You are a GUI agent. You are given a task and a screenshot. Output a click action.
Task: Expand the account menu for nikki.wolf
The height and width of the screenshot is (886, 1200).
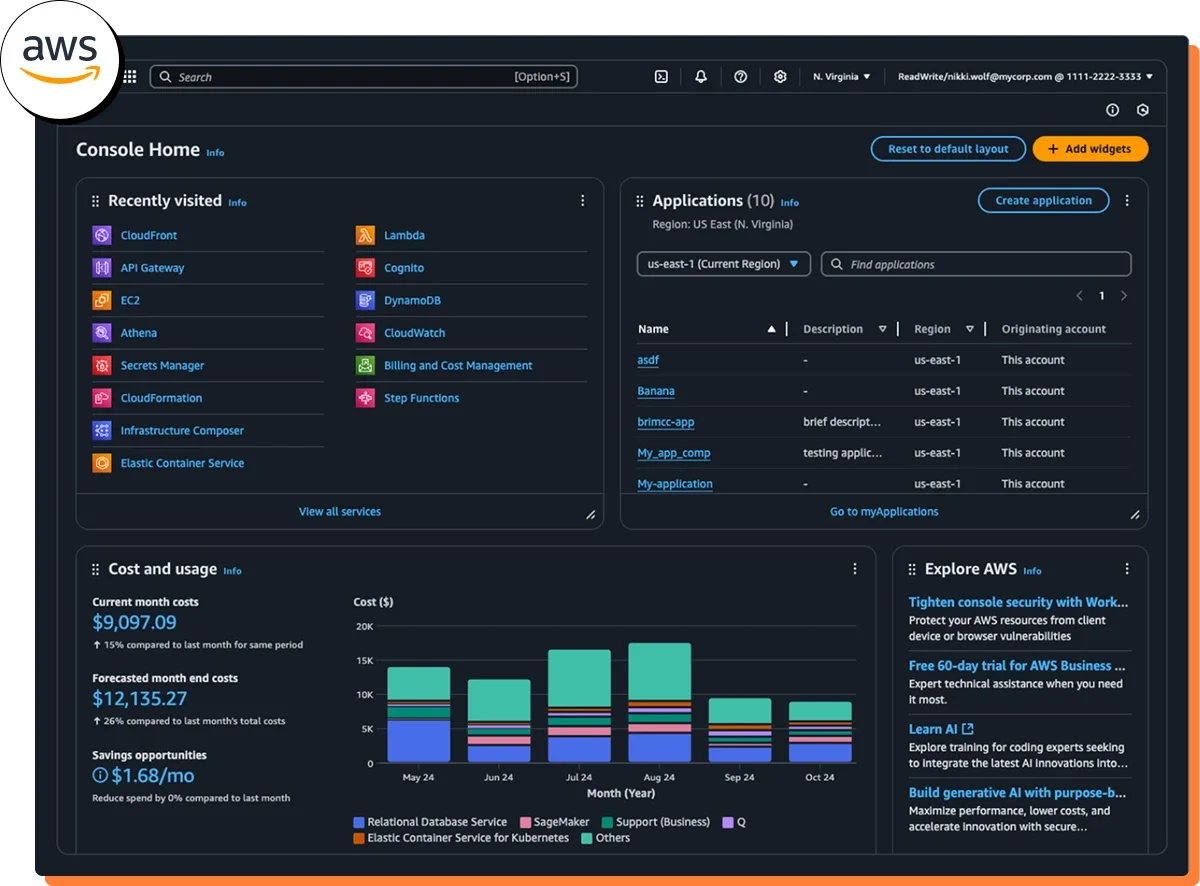point(1025,77)
